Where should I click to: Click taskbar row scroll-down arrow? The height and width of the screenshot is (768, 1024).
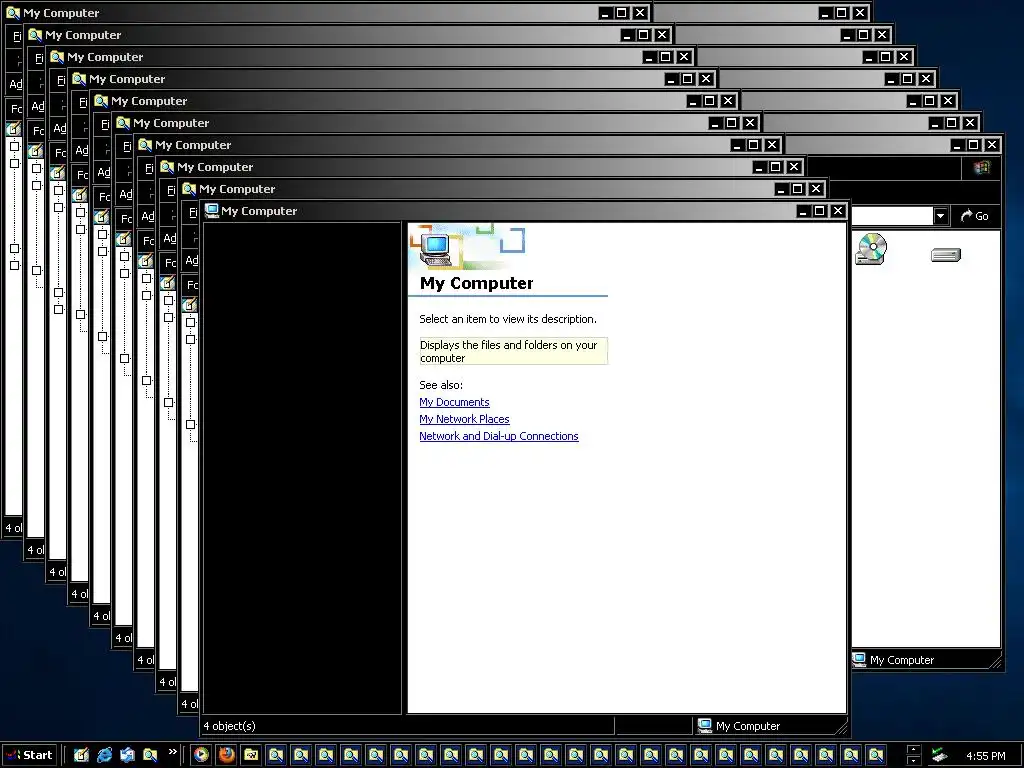pos(914,761)
